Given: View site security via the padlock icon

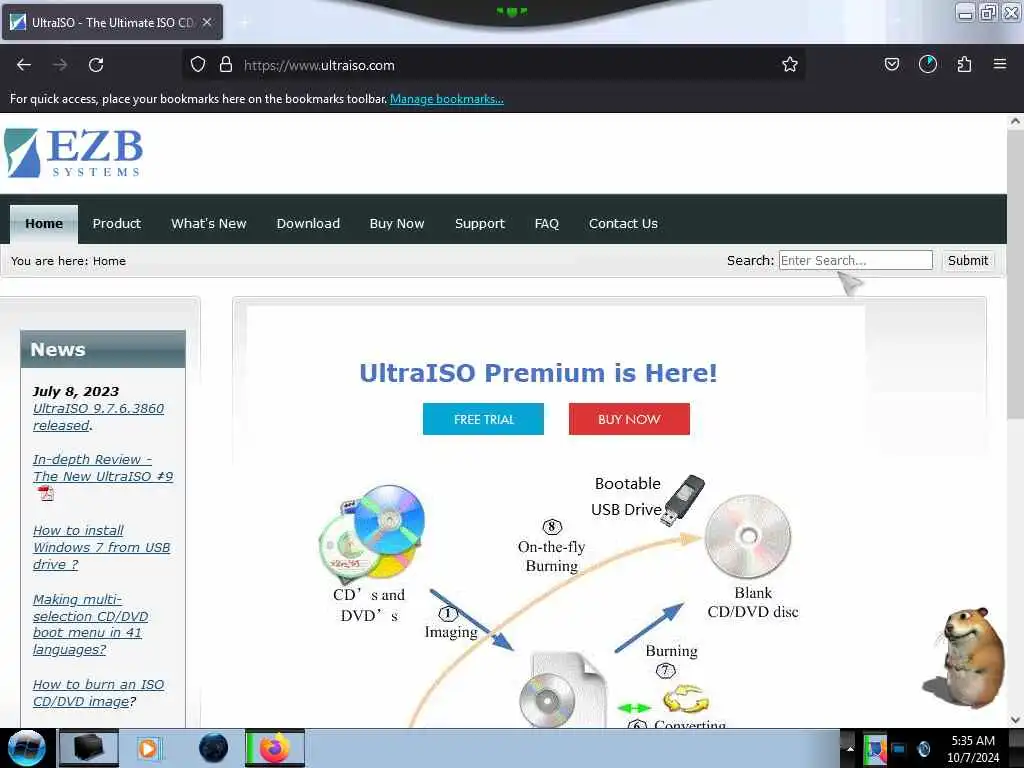Looking at the screenshot, I should (x=226, y=65).
